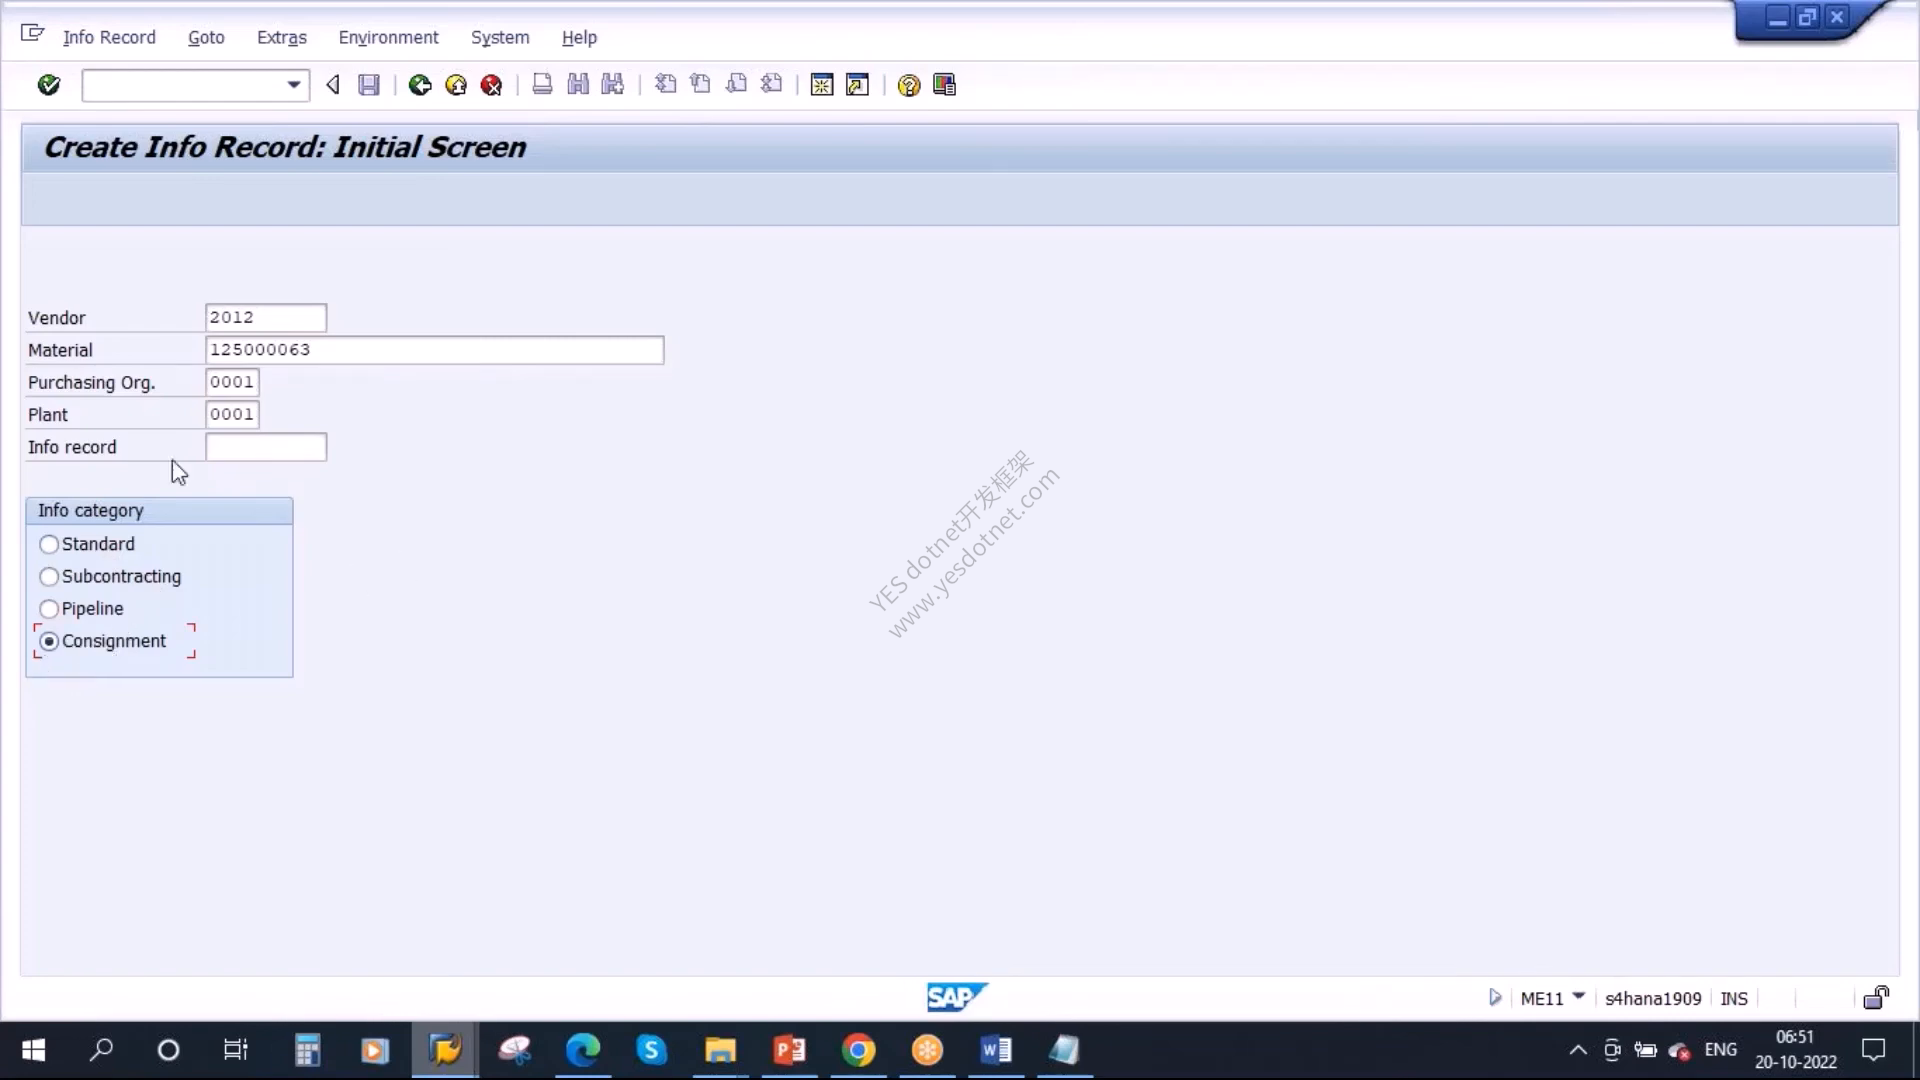The height and width of the screenshot is (1080, 1920).
Task: Show hidden system tray icons chevron
Action: pos(1577,1050)
